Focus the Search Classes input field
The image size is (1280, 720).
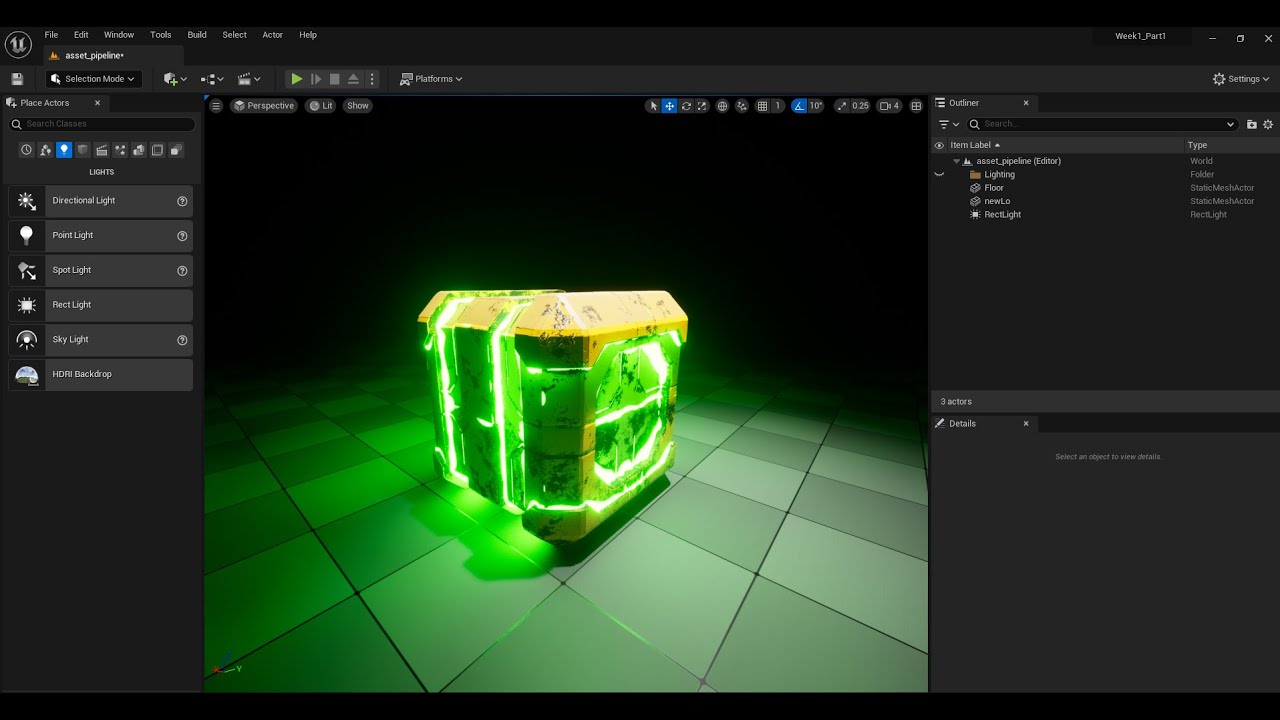(102, 124)
